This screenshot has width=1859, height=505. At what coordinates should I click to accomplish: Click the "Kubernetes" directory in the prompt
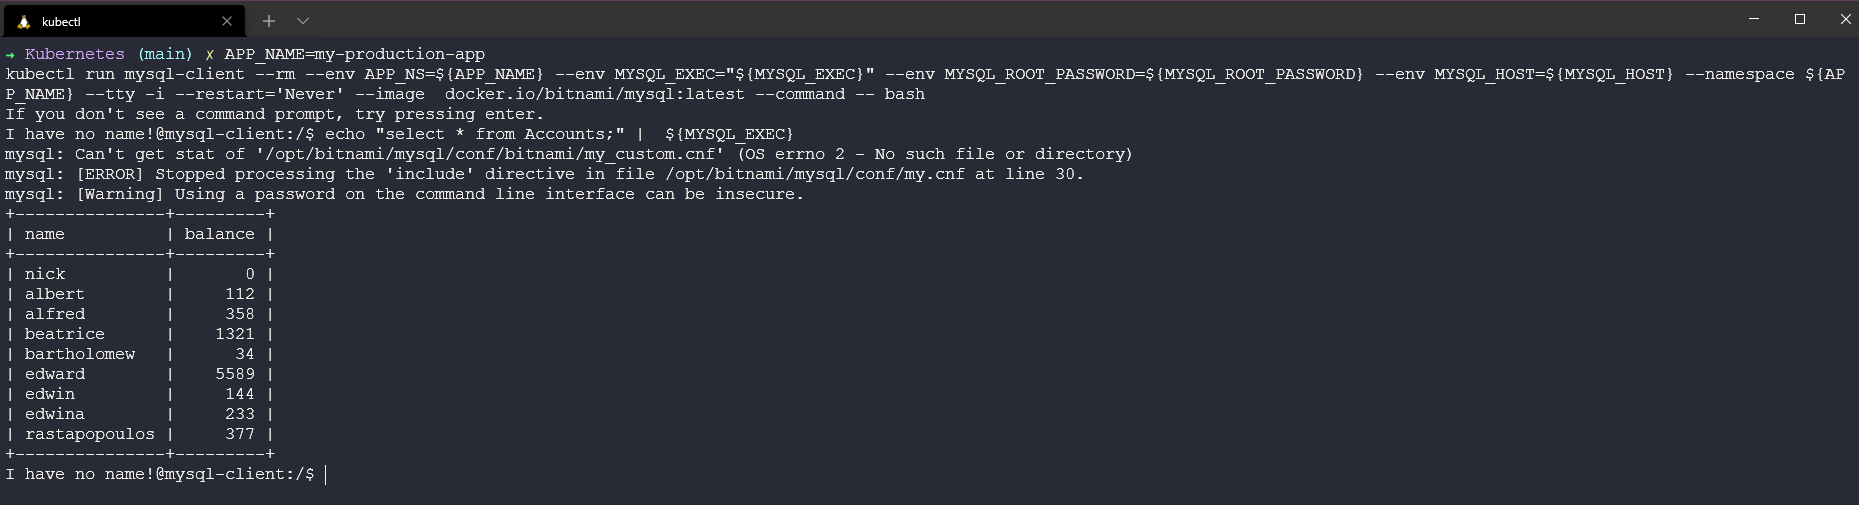pos(75,54)
